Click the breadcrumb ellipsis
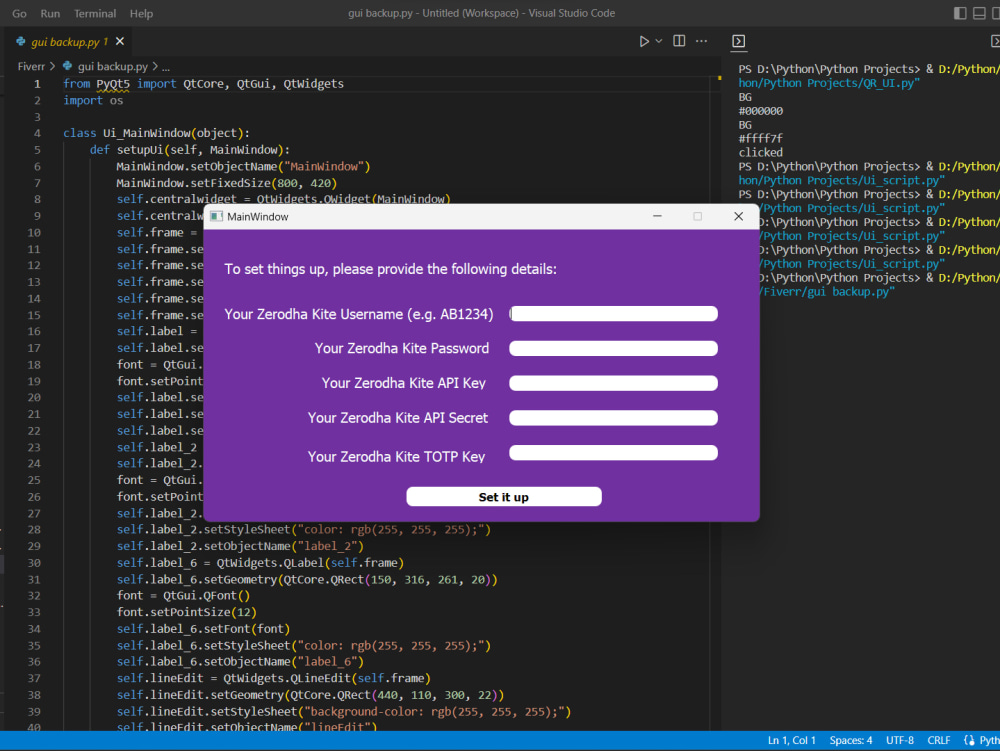 166,67
